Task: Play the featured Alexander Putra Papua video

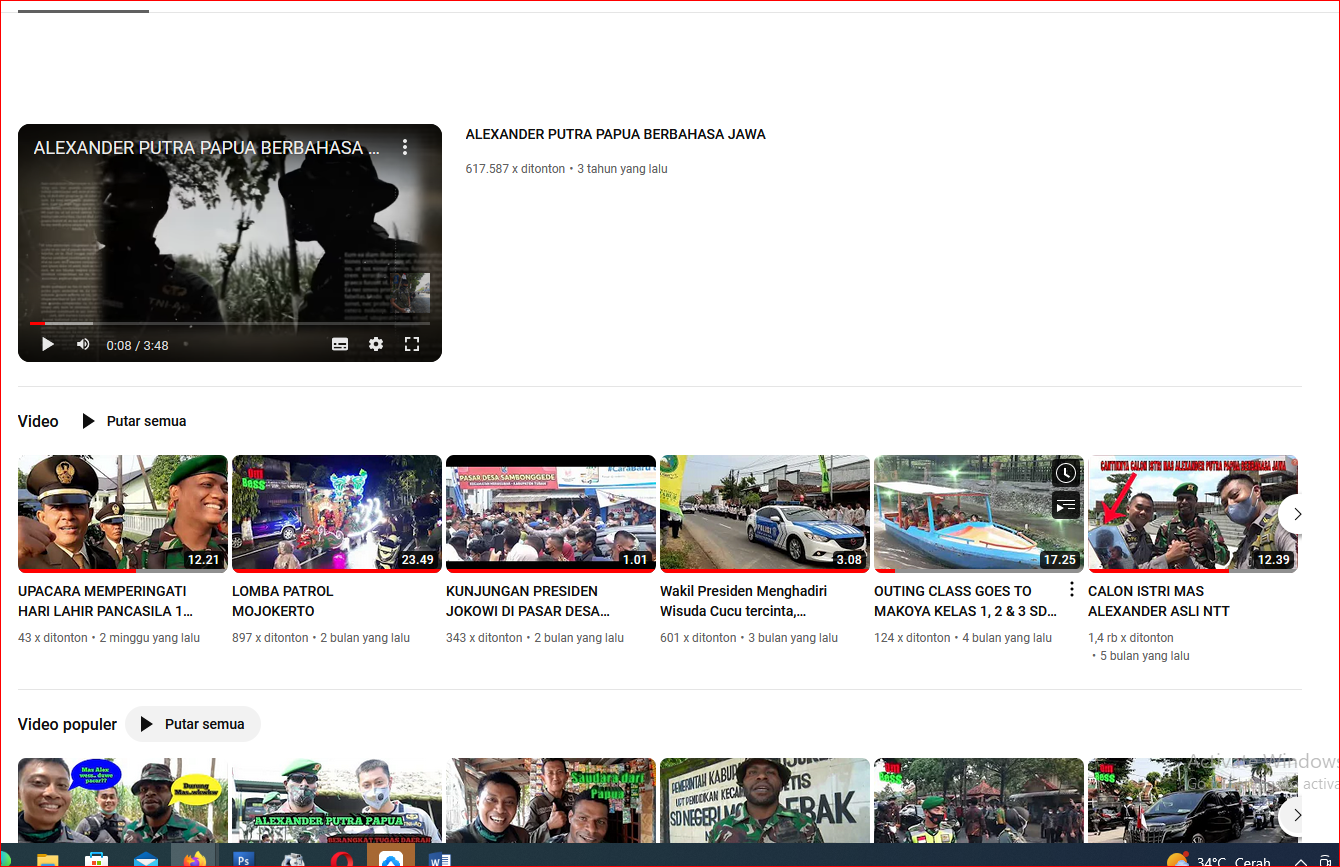Action: [x=47, y=344]
